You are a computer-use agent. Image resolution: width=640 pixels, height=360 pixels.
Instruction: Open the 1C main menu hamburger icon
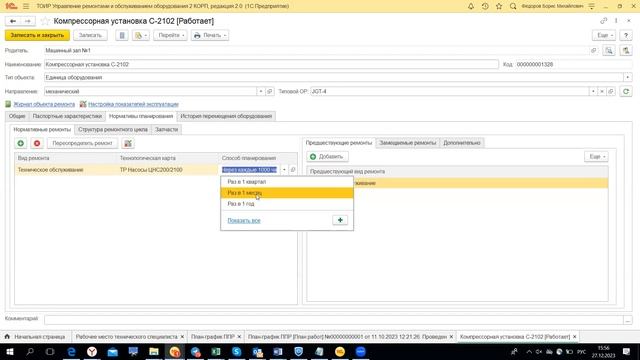pos(26,6)
